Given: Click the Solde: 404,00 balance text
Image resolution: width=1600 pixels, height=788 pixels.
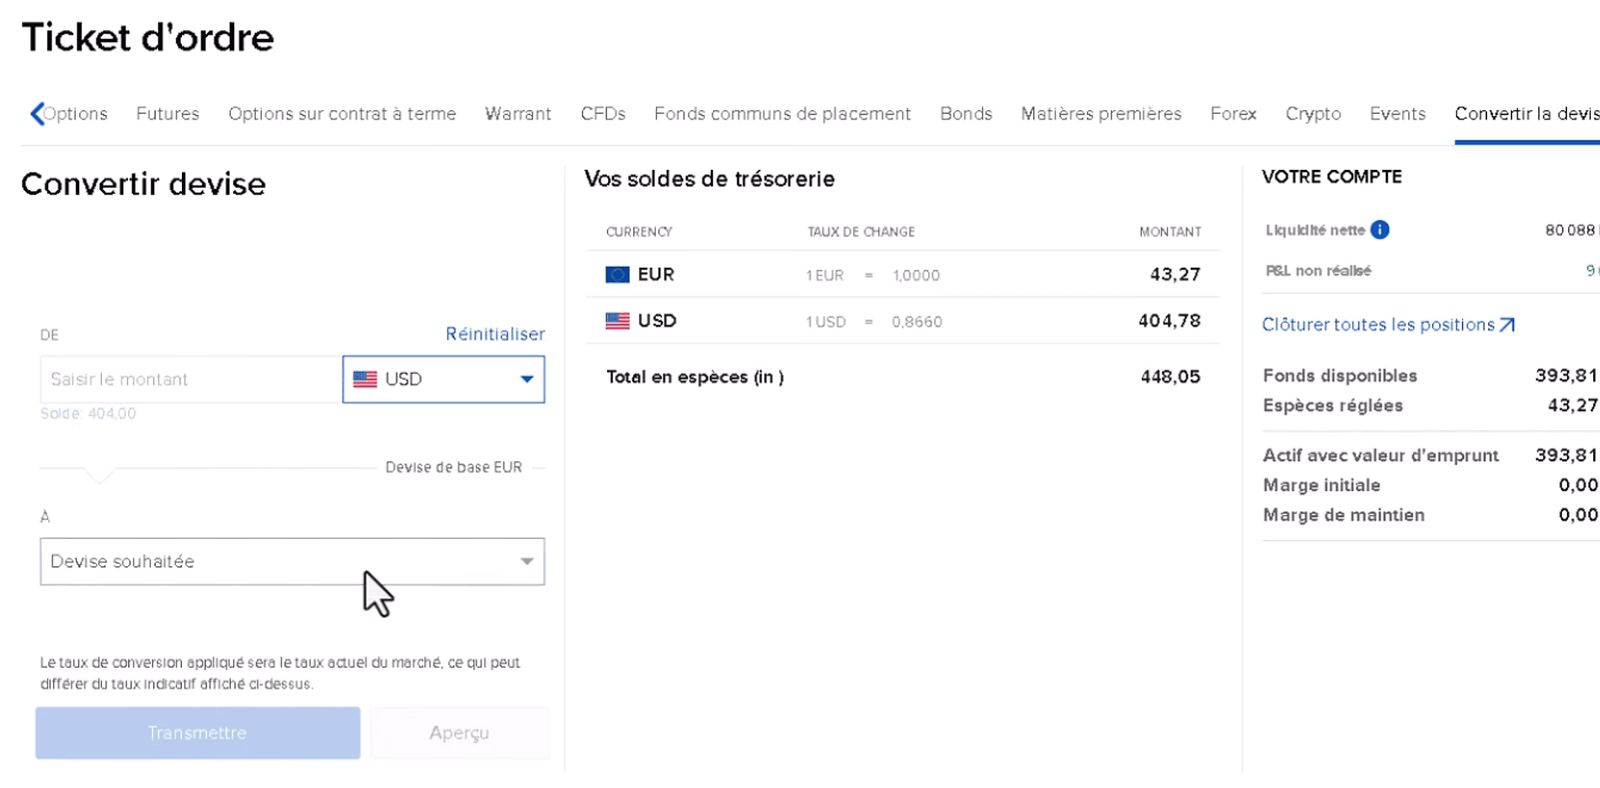Looking at the screenshot, I should (x=88, y=414).
